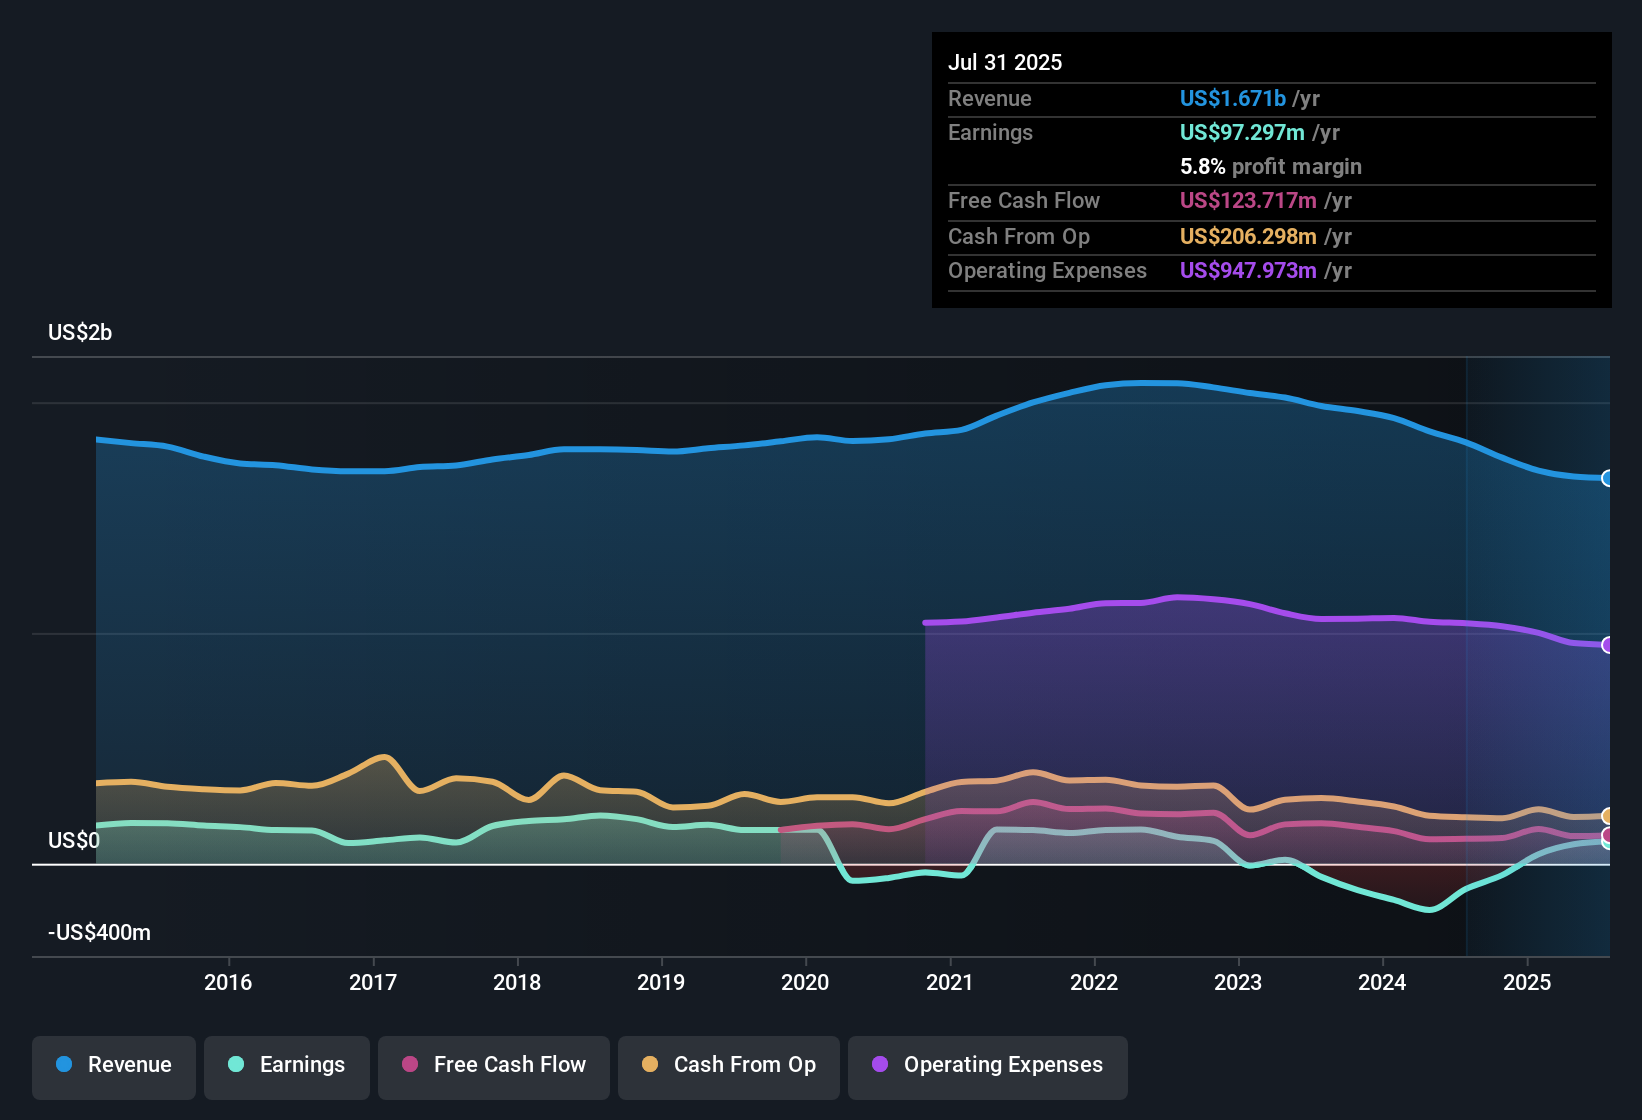The image size is (1642, 1120).
Task: Click the orange Cash From Op legend dot
Action: 649,1065
